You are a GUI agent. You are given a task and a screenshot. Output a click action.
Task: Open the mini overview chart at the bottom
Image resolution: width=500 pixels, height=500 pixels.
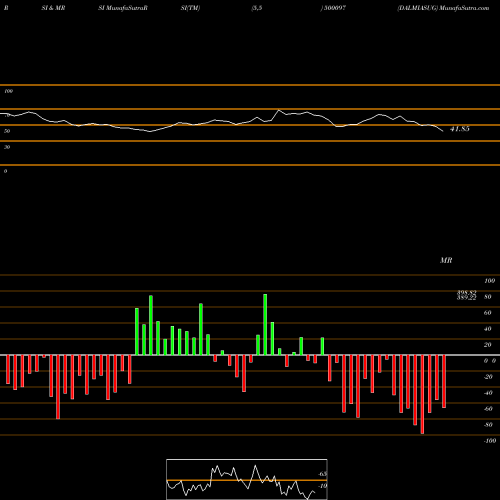(247, 479)
